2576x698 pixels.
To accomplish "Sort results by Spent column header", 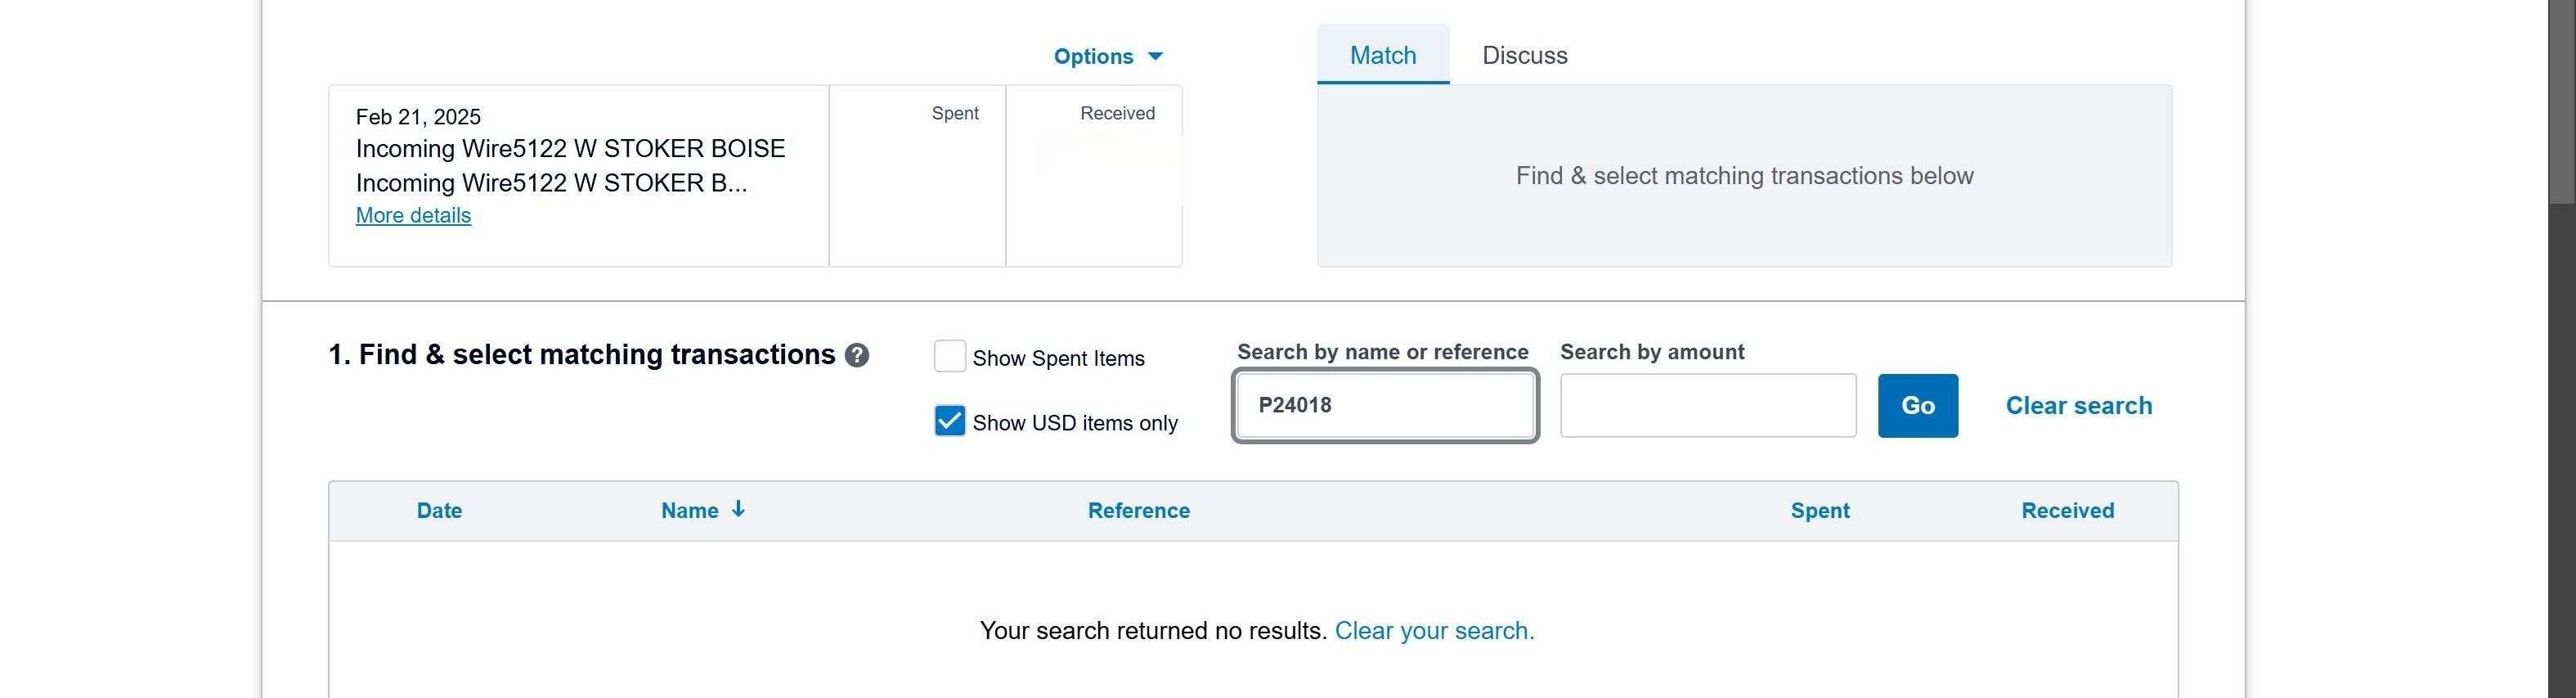I will coord(1819,510).
